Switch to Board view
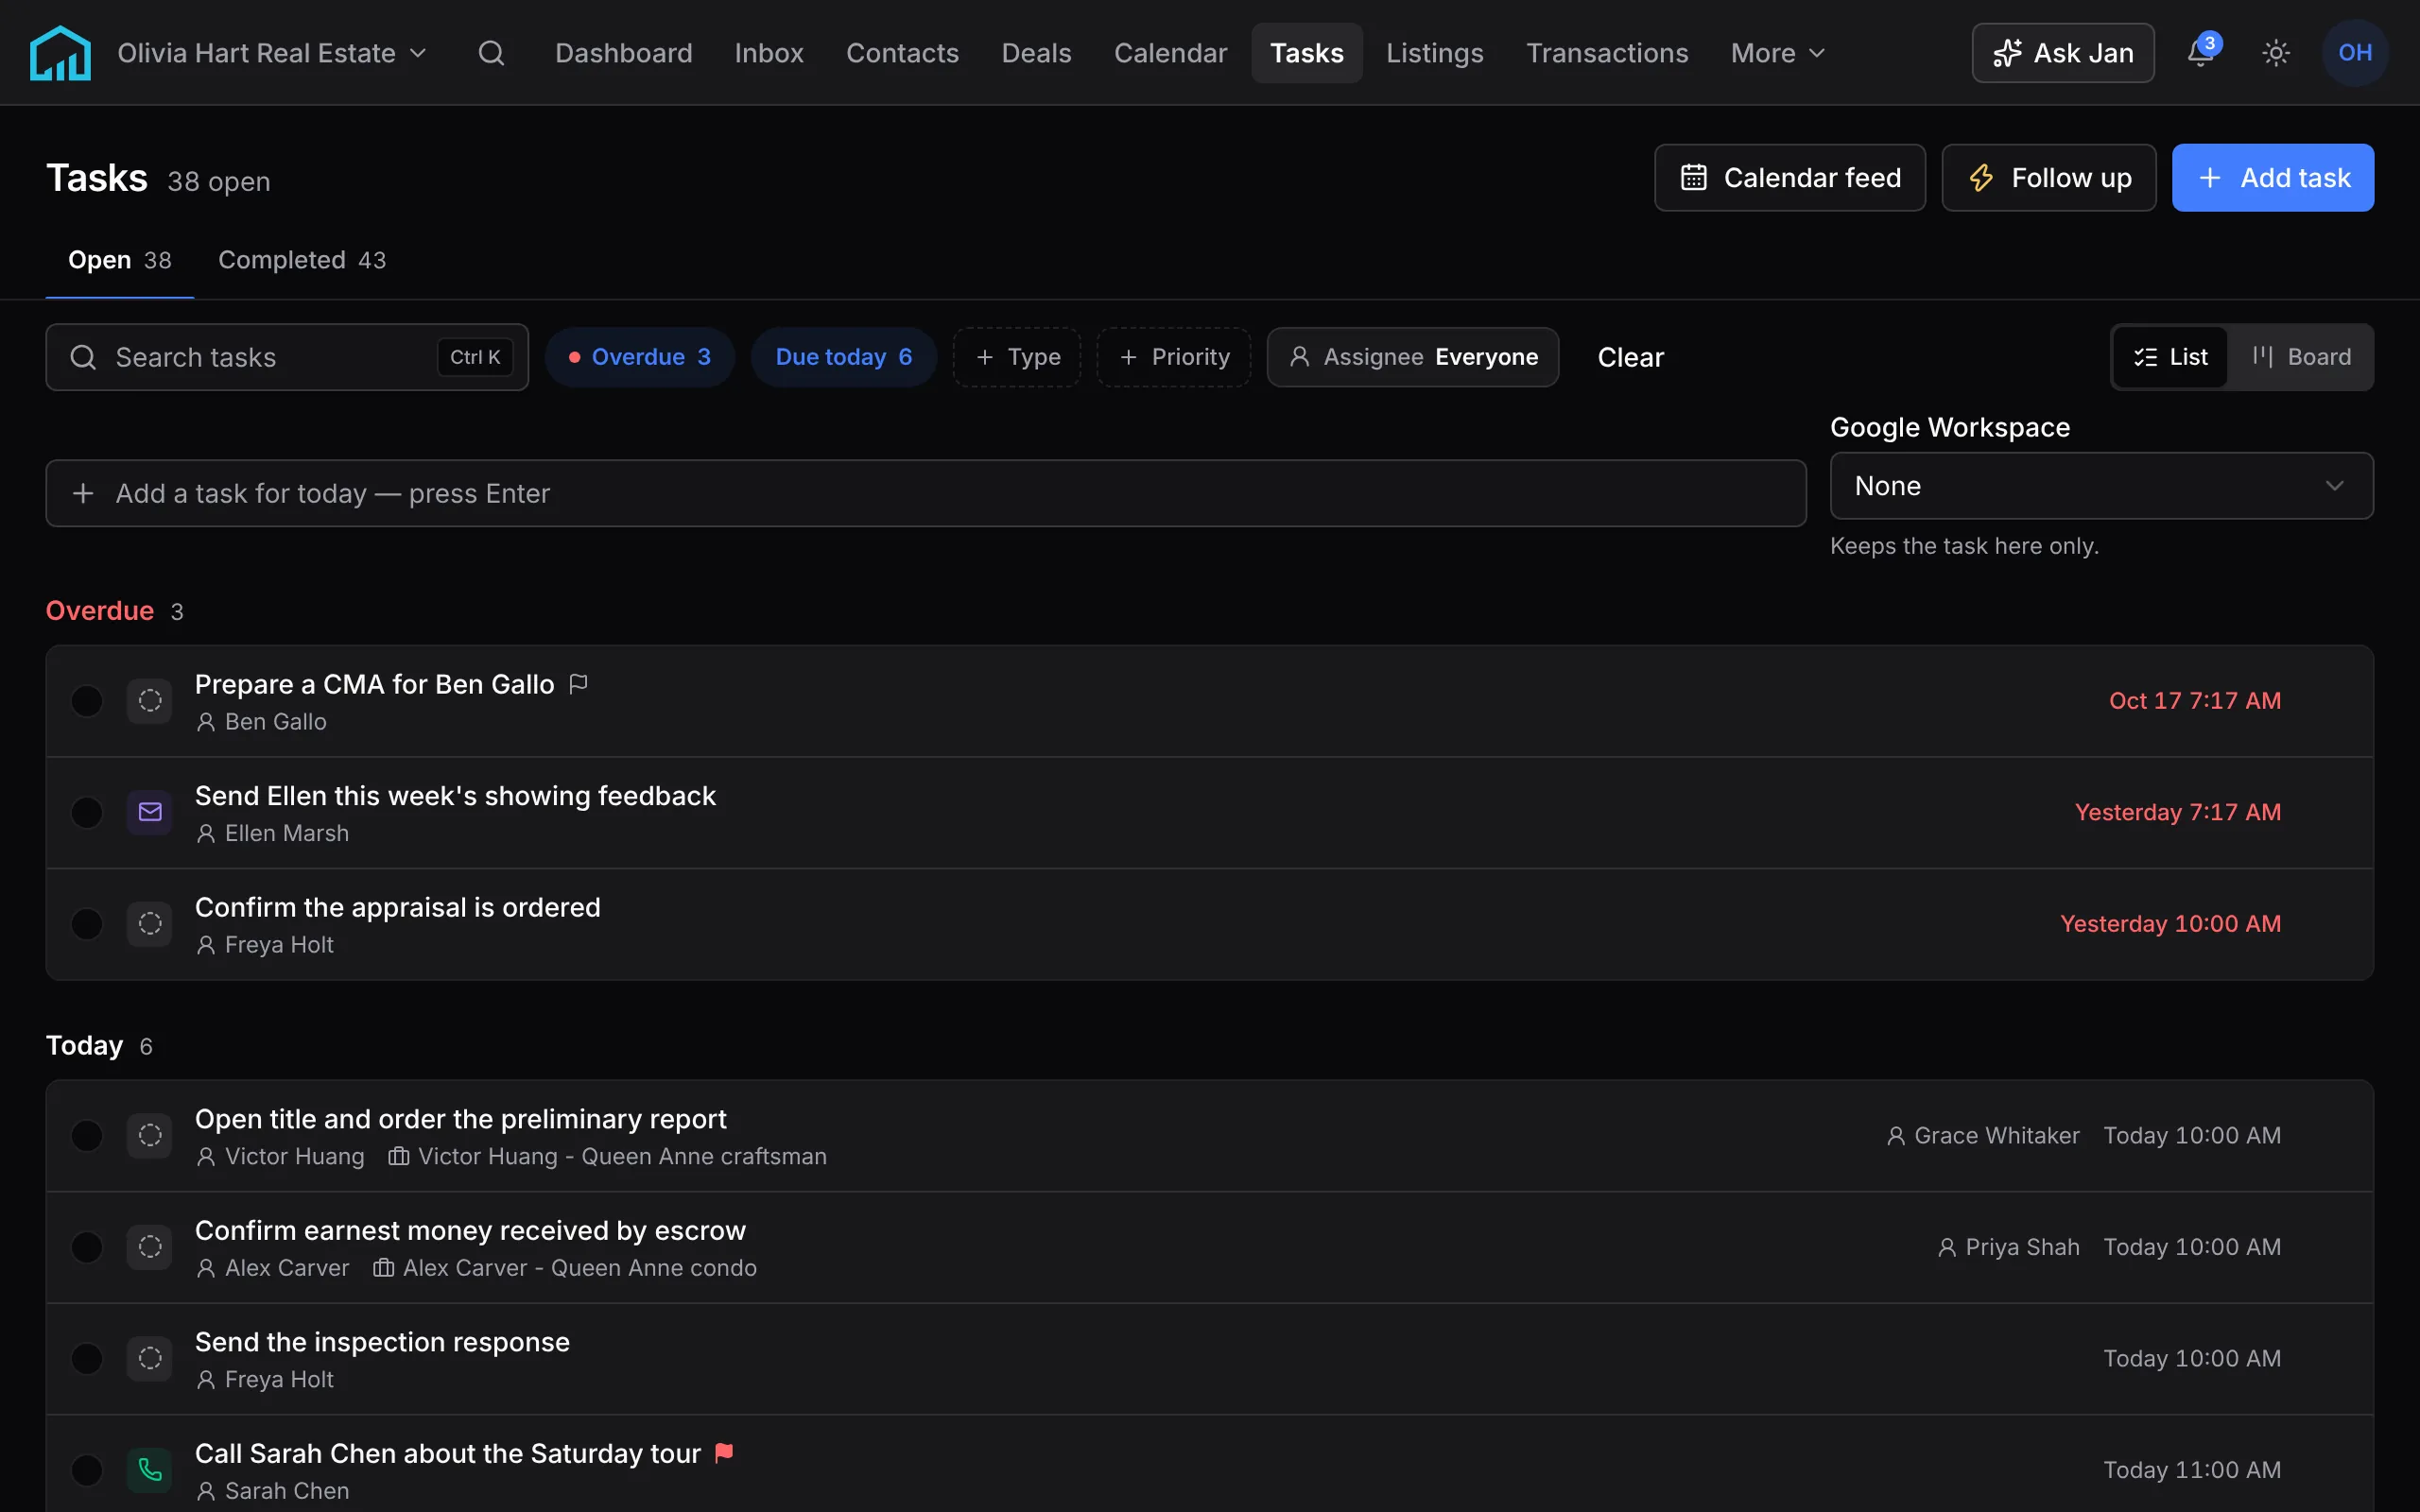The image size is (2420, 1512). pyautogui.click(x=2300, y=357)
